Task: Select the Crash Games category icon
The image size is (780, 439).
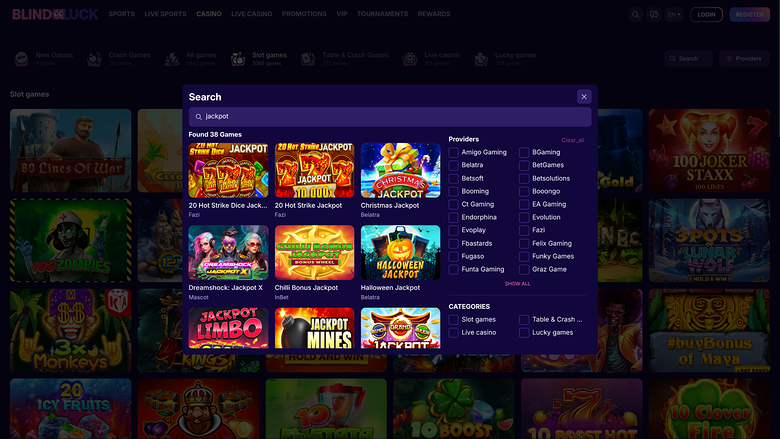Action: click(94, 59)
